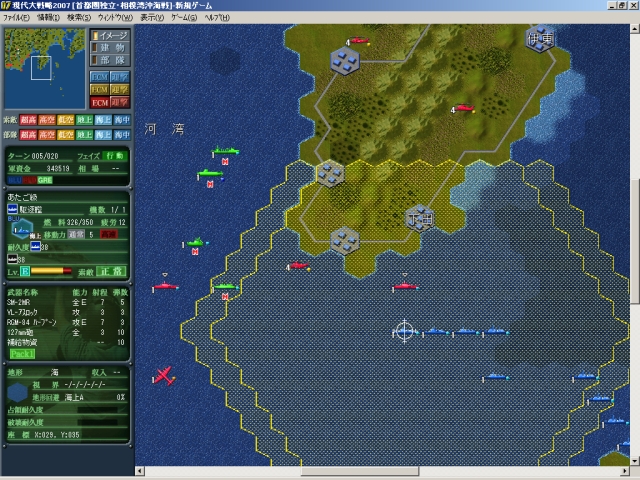Click the destroyer hex portrait in unit panel
640x480 pixels.
coord(22,229)
